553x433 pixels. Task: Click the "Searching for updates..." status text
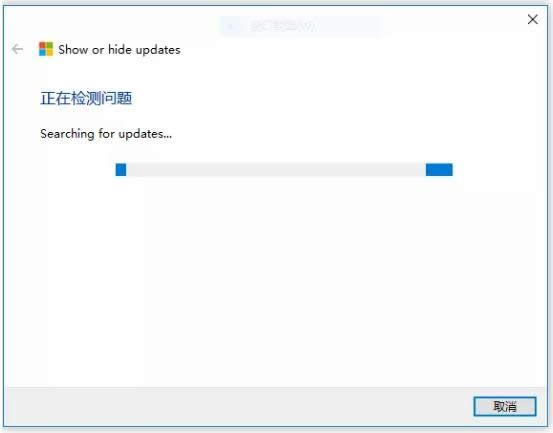106,134
